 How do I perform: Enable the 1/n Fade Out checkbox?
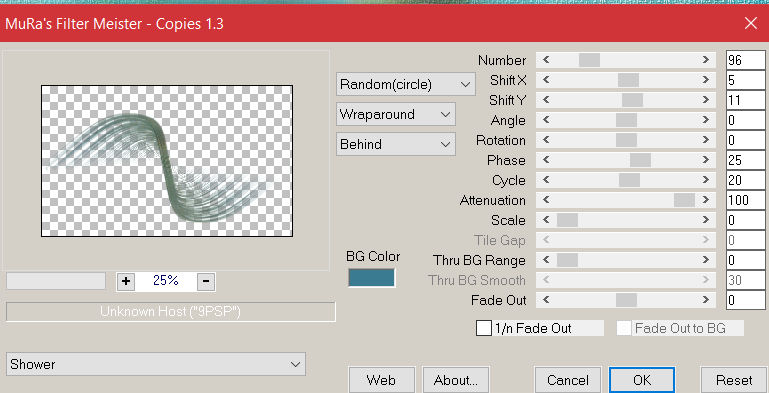tap(484, 328)
